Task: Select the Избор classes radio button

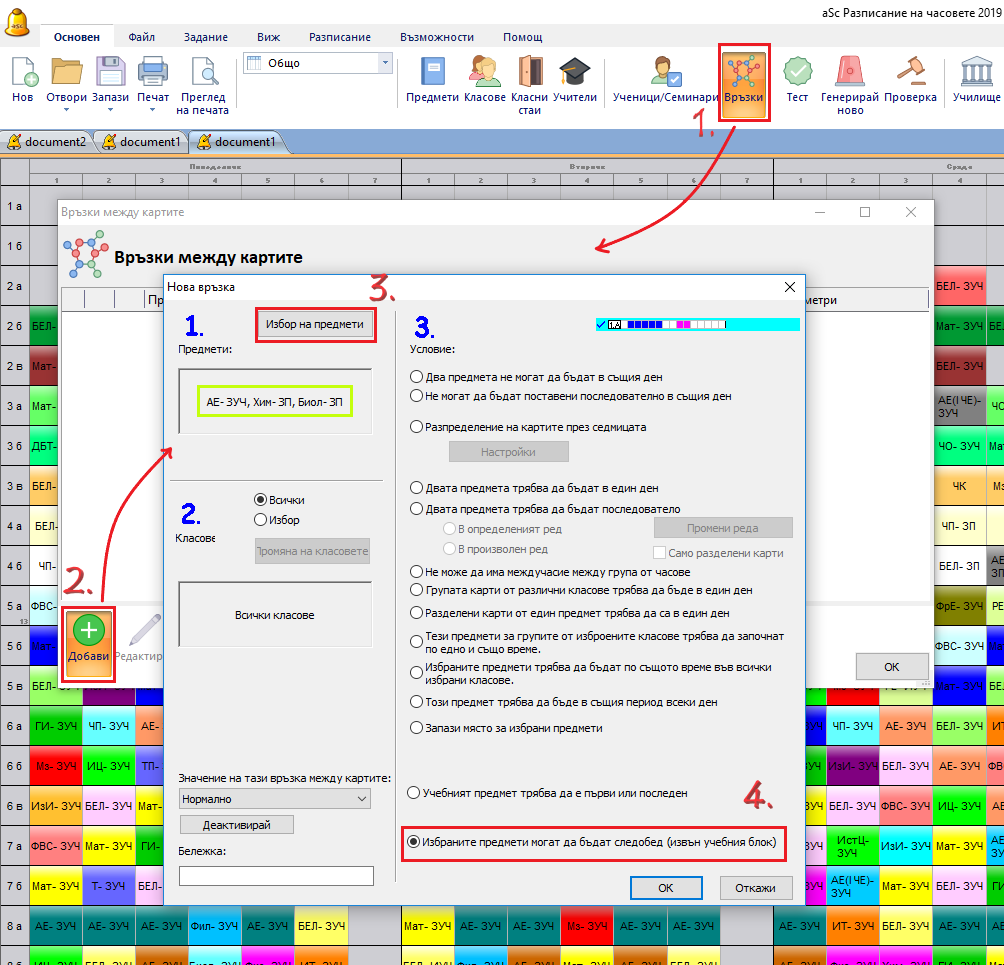Action: 261,520
